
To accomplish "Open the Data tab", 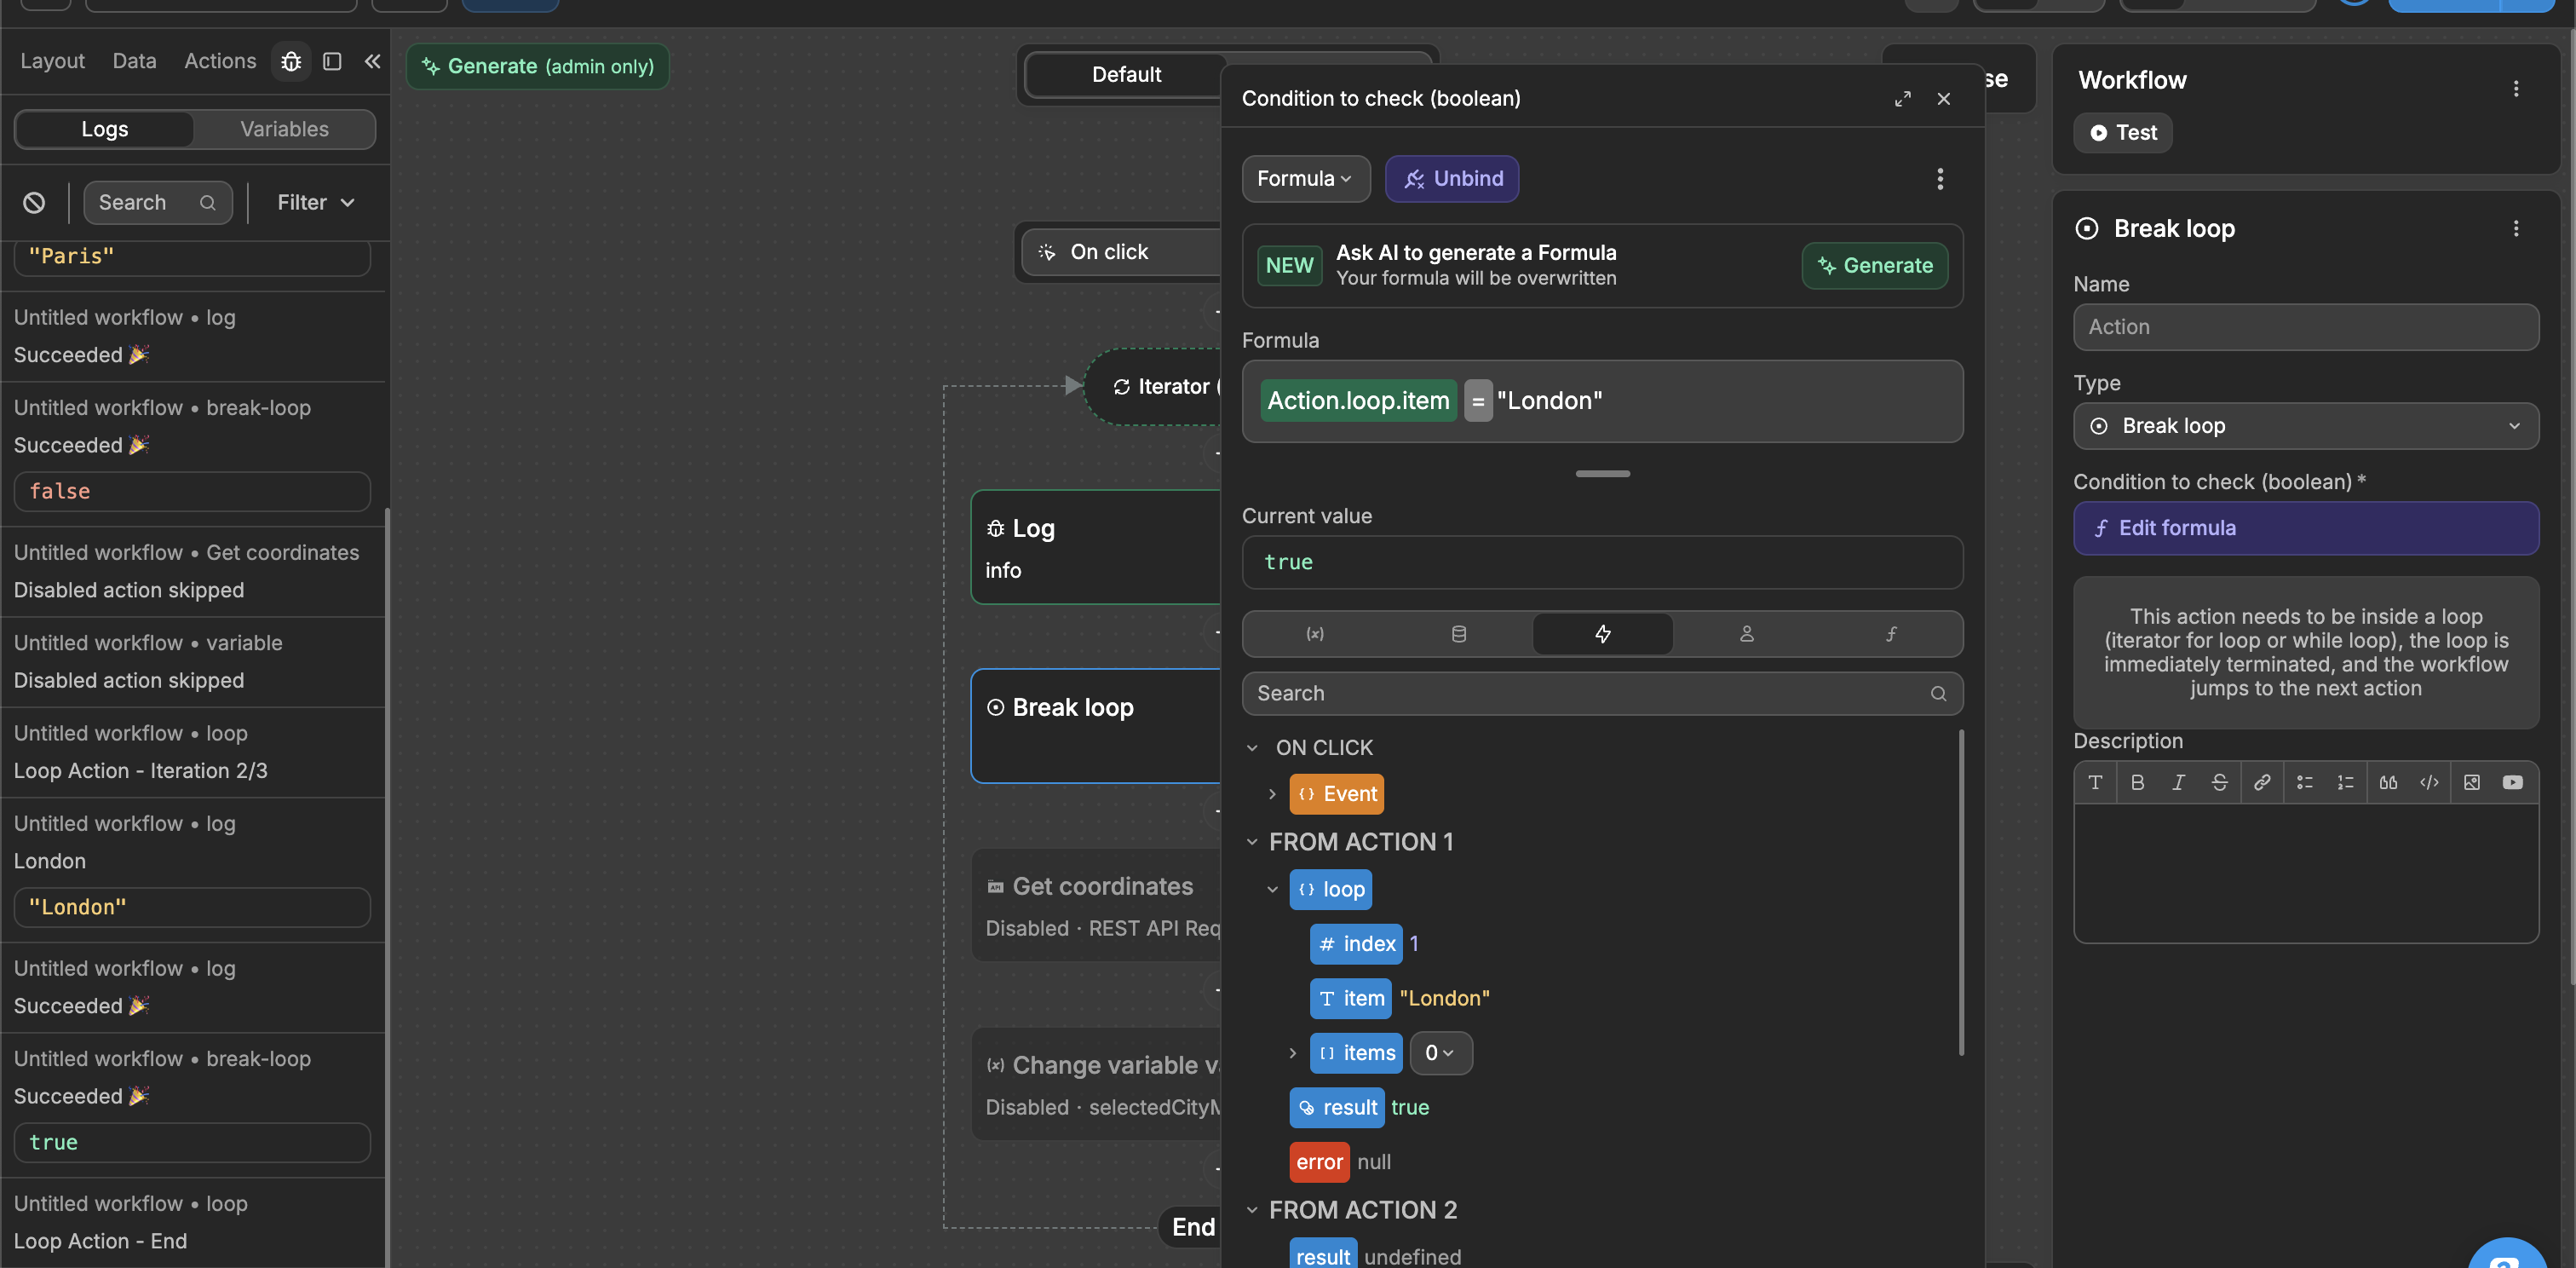I will coord(134,62).
